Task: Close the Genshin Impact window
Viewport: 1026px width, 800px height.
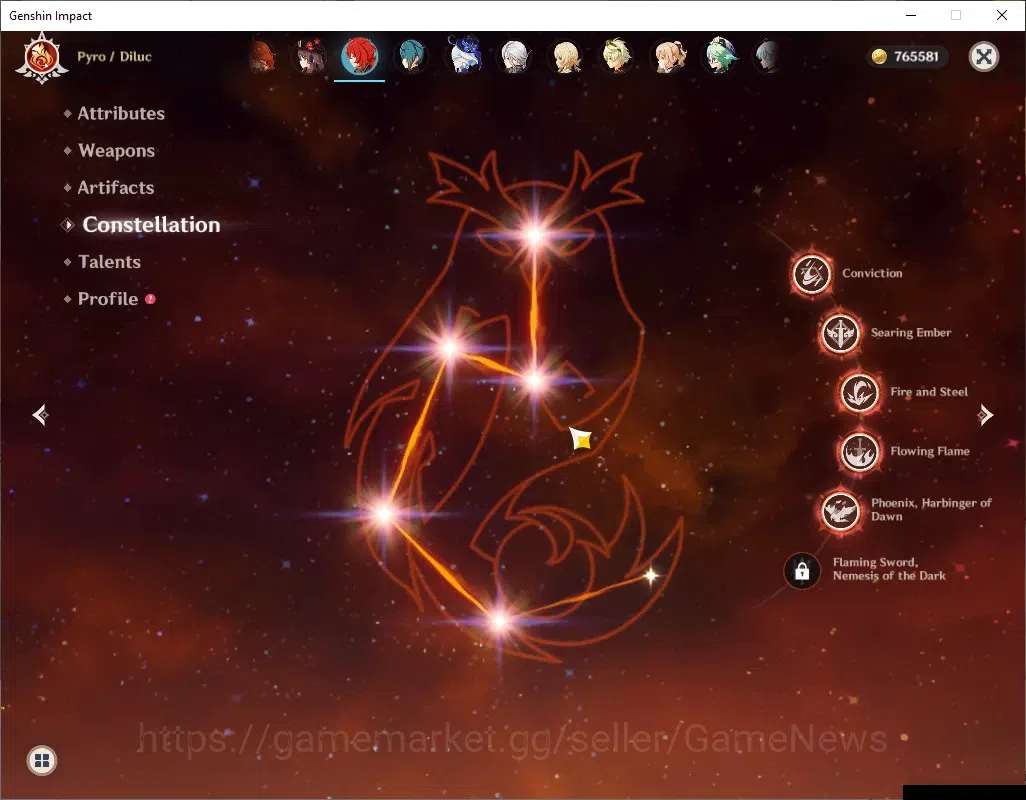Action: coord(1001,15)
